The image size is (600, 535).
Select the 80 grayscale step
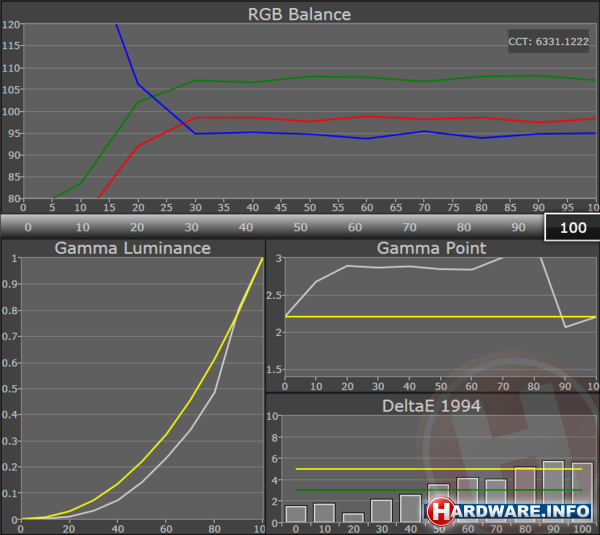[x=463, y=227]
